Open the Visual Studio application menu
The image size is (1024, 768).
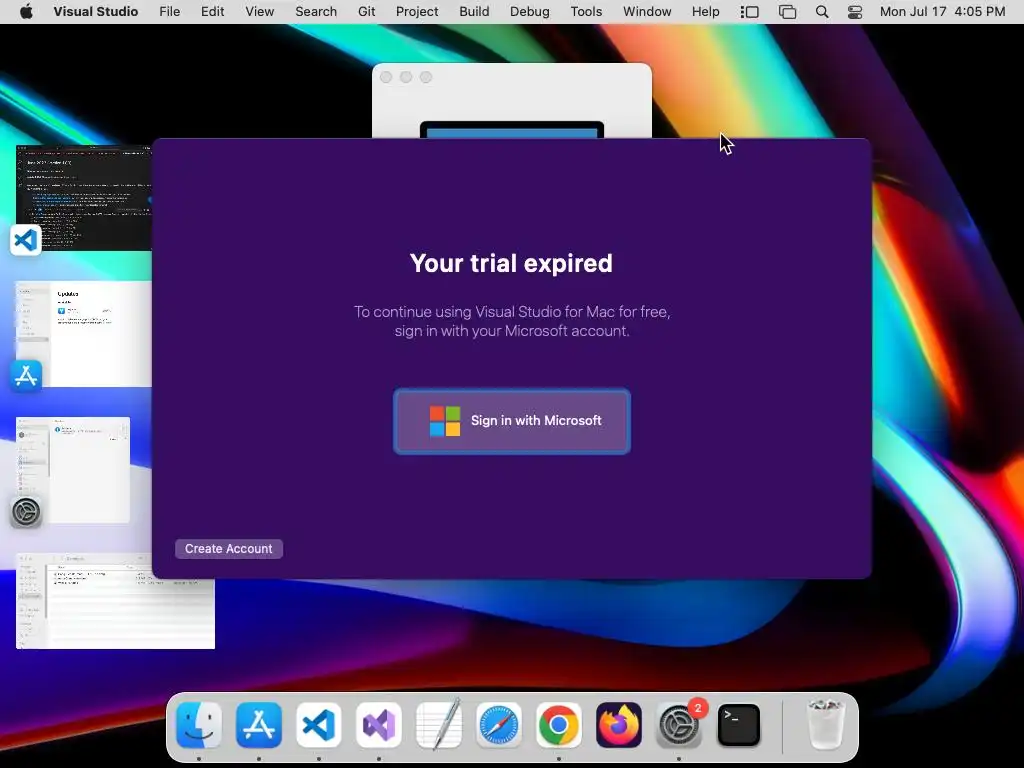point(95,12)
